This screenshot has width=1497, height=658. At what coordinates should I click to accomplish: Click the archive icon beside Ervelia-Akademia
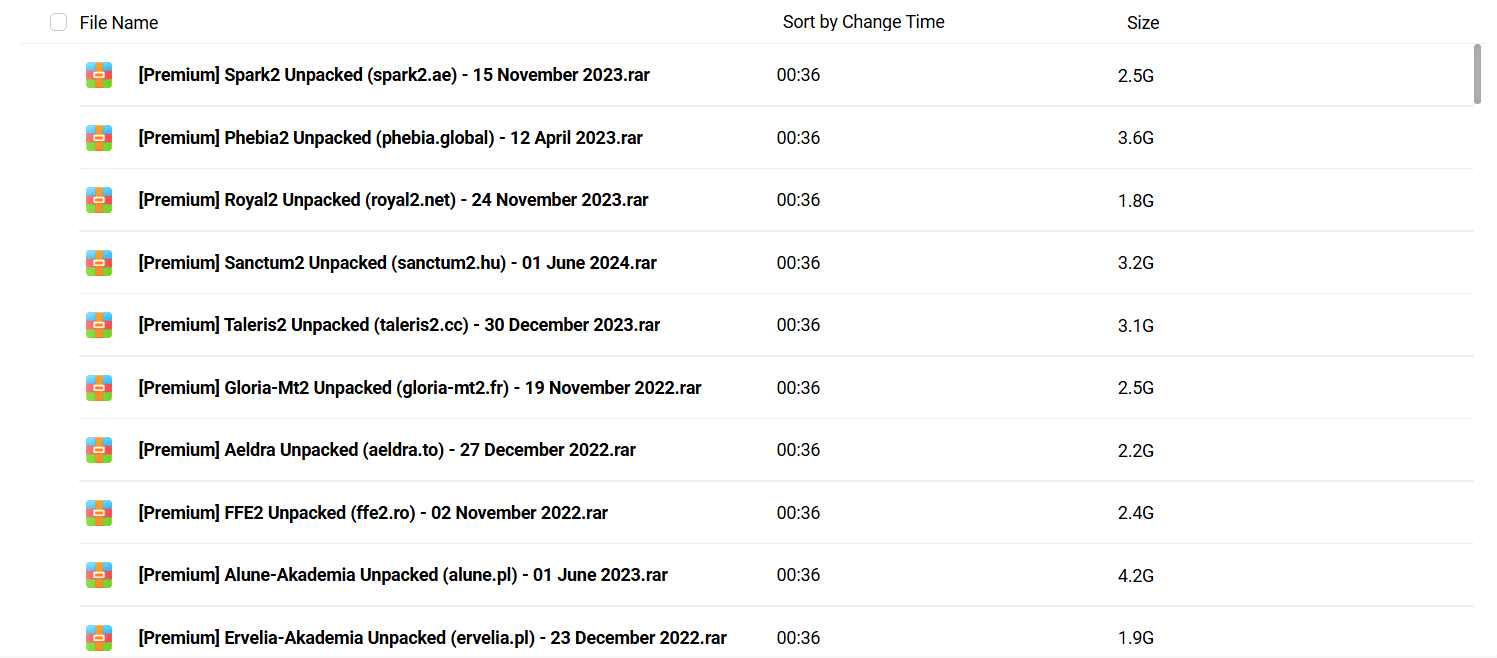[98, 637]
